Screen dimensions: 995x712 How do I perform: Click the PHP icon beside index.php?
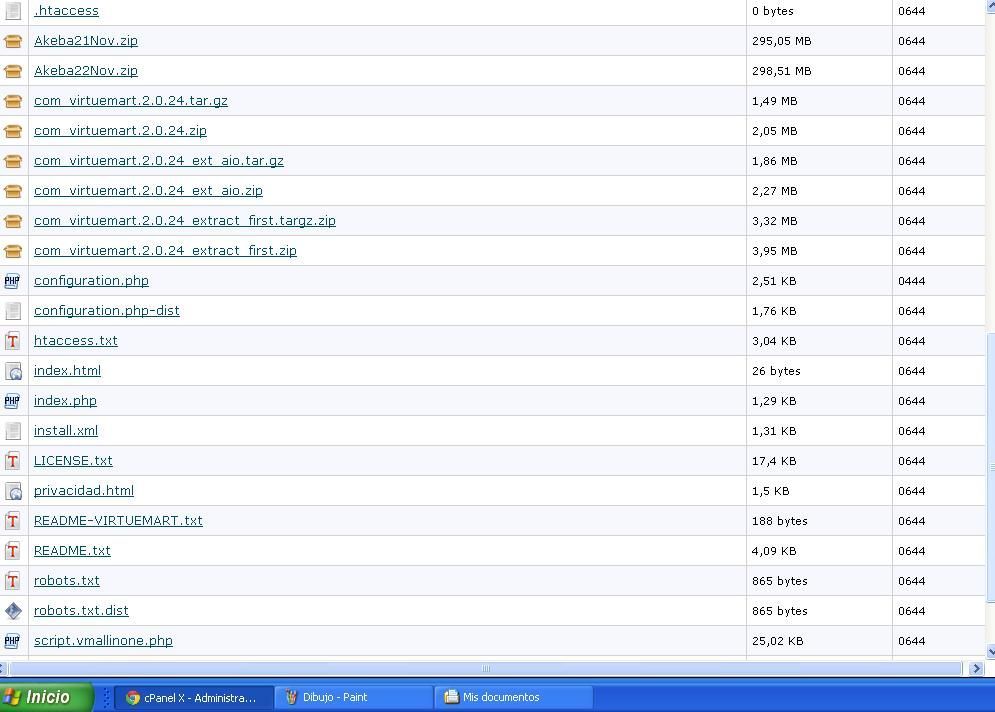pos(12,401)
